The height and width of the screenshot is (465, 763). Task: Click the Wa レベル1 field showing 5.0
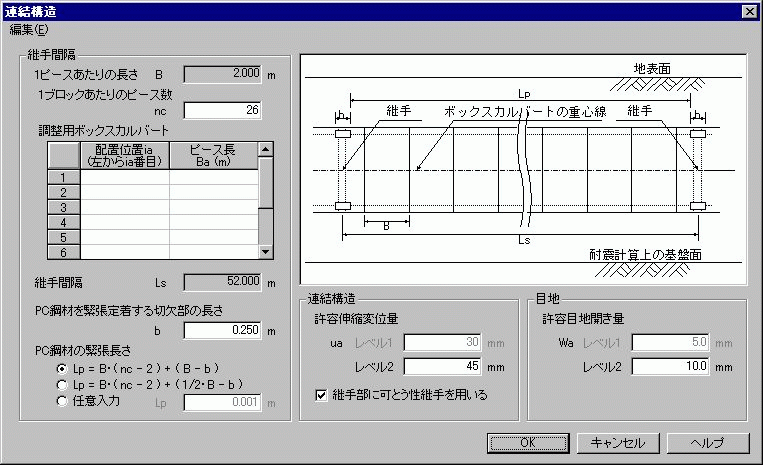click(x=670, y=342)
